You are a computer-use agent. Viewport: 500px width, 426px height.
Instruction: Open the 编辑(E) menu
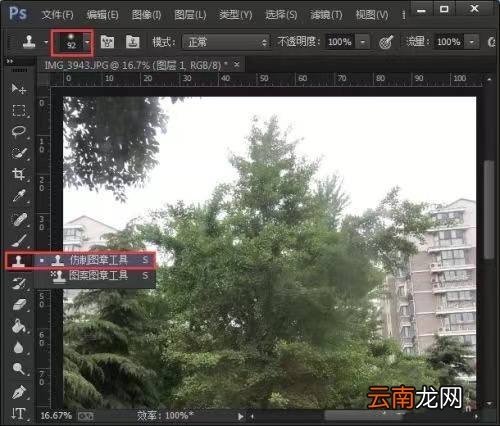tap(102, 15)
